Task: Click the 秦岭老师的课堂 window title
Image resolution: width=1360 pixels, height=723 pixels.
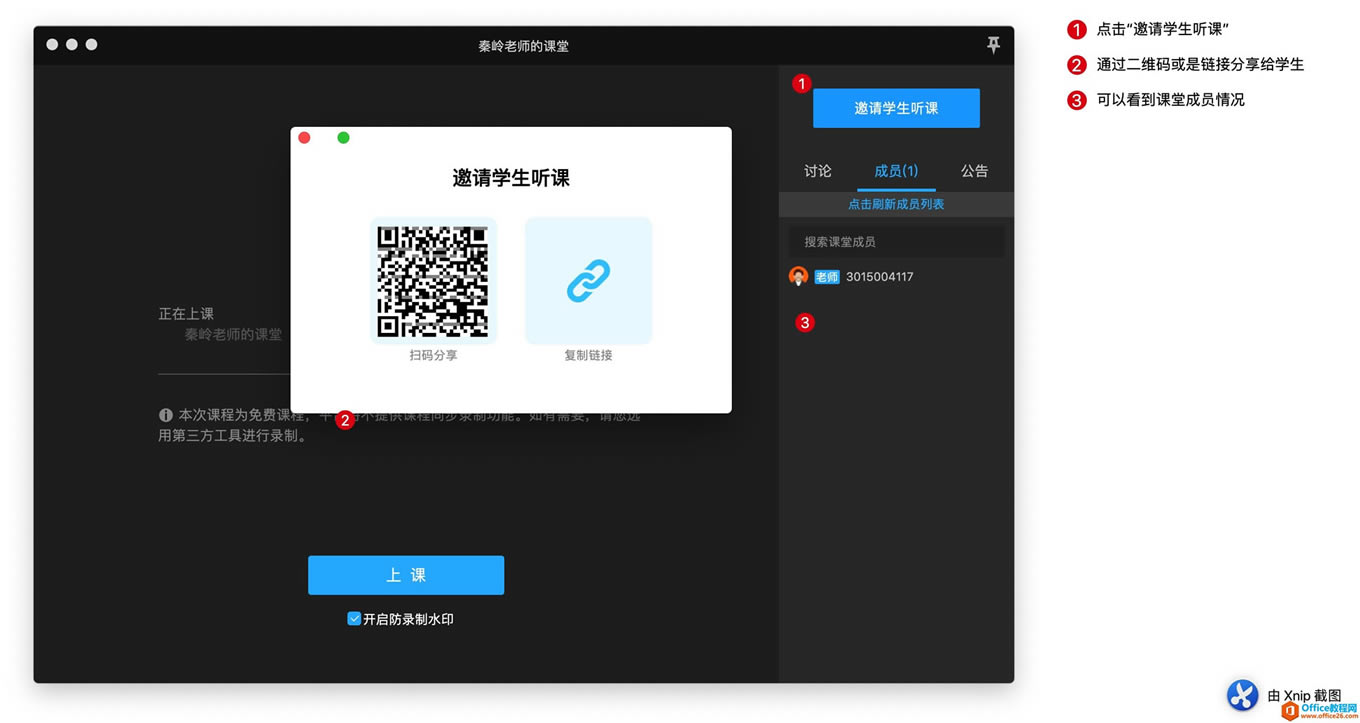Action: pyautogui.click(x=523, y=46)
